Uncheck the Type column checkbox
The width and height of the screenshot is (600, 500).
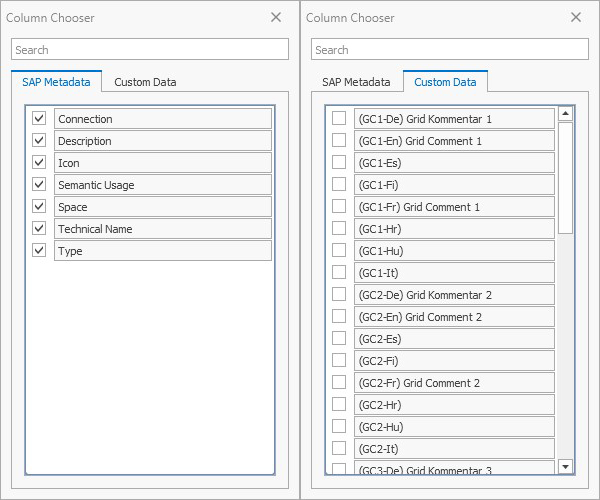pos(39,250)
